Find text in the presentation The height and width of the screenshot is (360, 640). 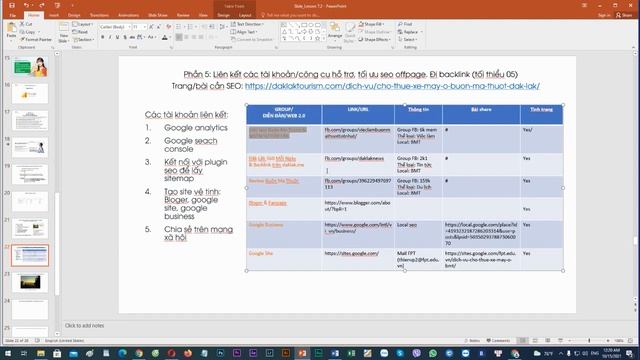(x=405, y=24)
